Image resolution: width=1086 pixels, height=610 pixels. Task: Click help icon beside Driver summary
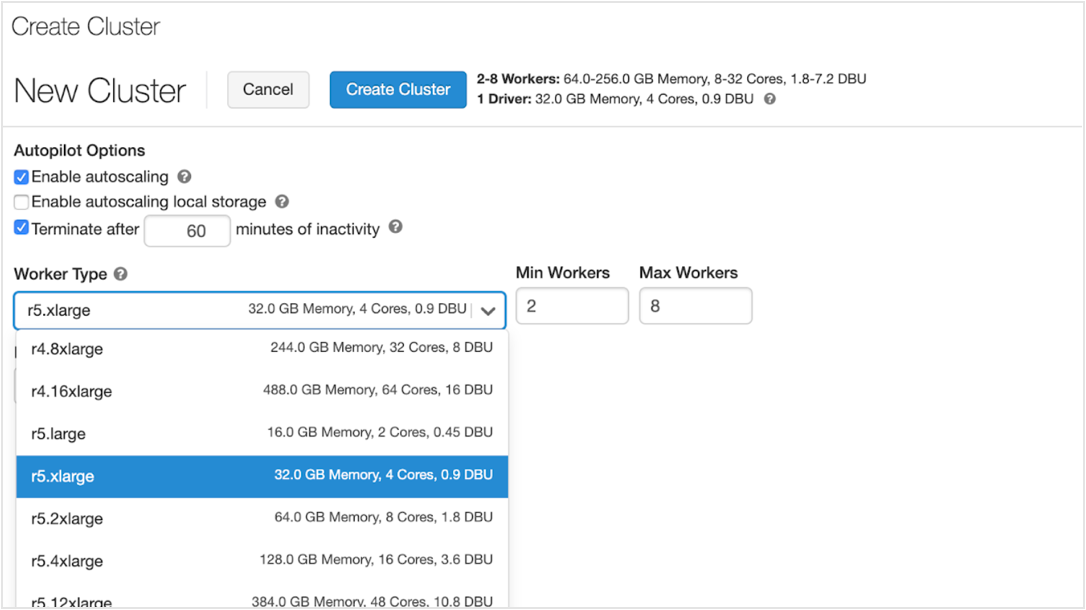[769, 99]
